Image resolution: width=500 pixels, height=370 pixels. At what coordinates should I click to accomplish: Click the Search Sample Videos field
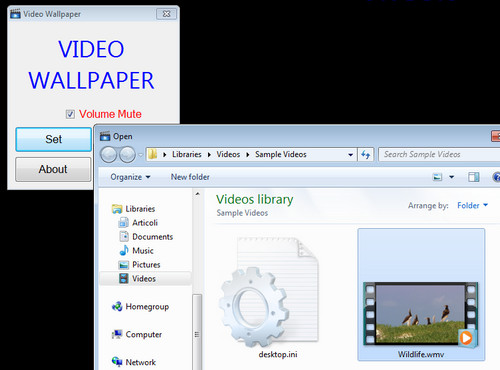coord(439,154)
